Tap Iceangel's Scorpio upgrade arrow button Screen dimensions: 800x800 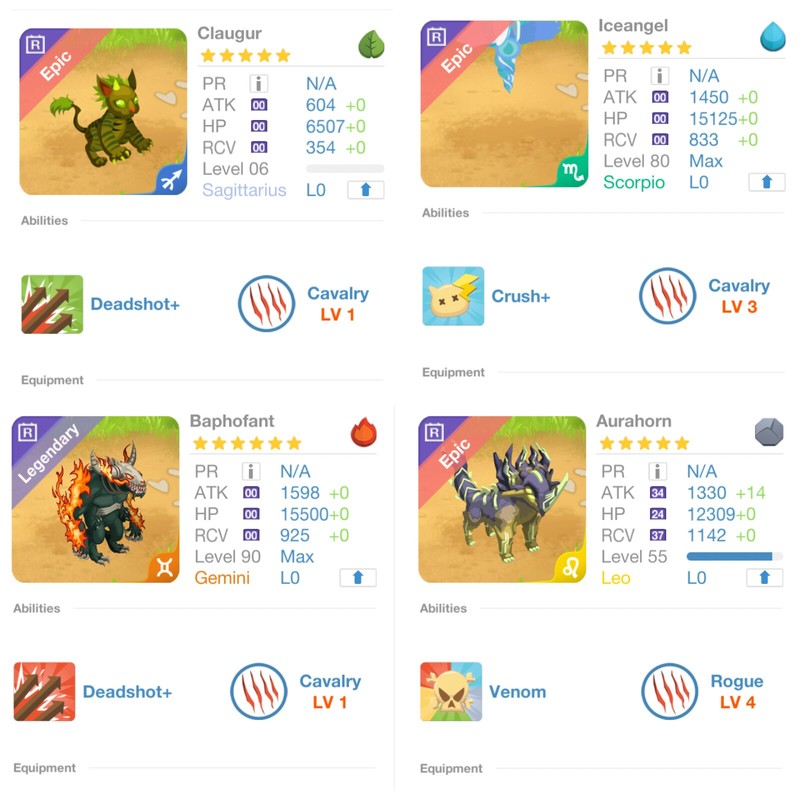click(x=766, y=182)
